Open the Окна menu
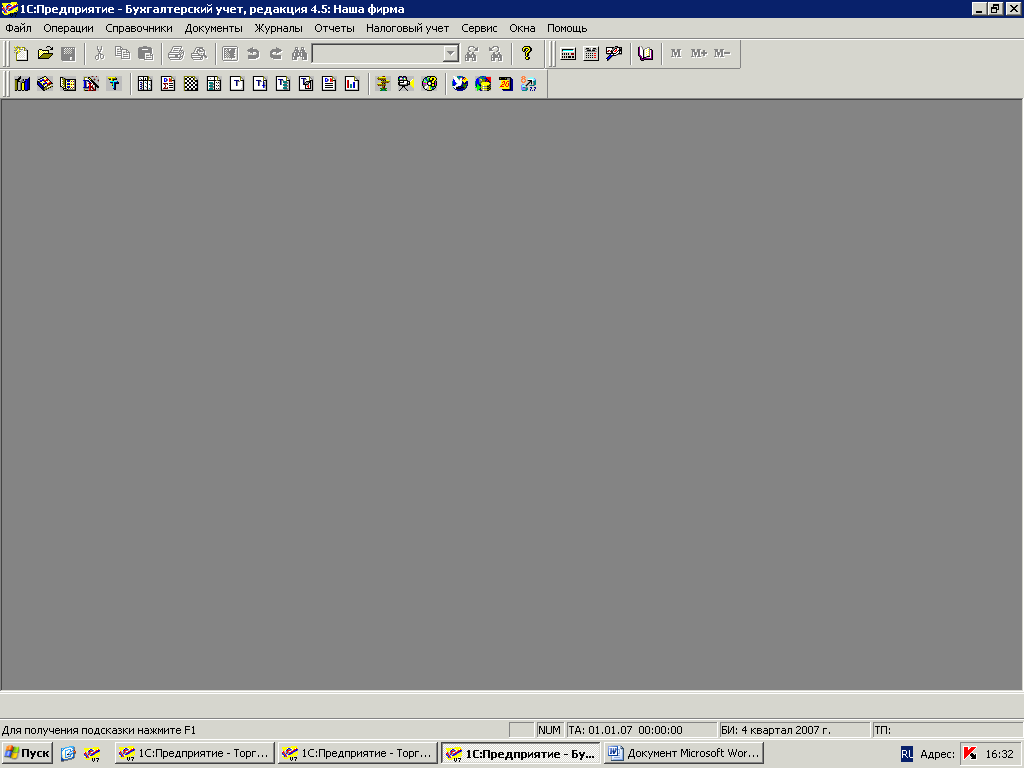Screen dimensions: 1024x768 tap(522, 28)
